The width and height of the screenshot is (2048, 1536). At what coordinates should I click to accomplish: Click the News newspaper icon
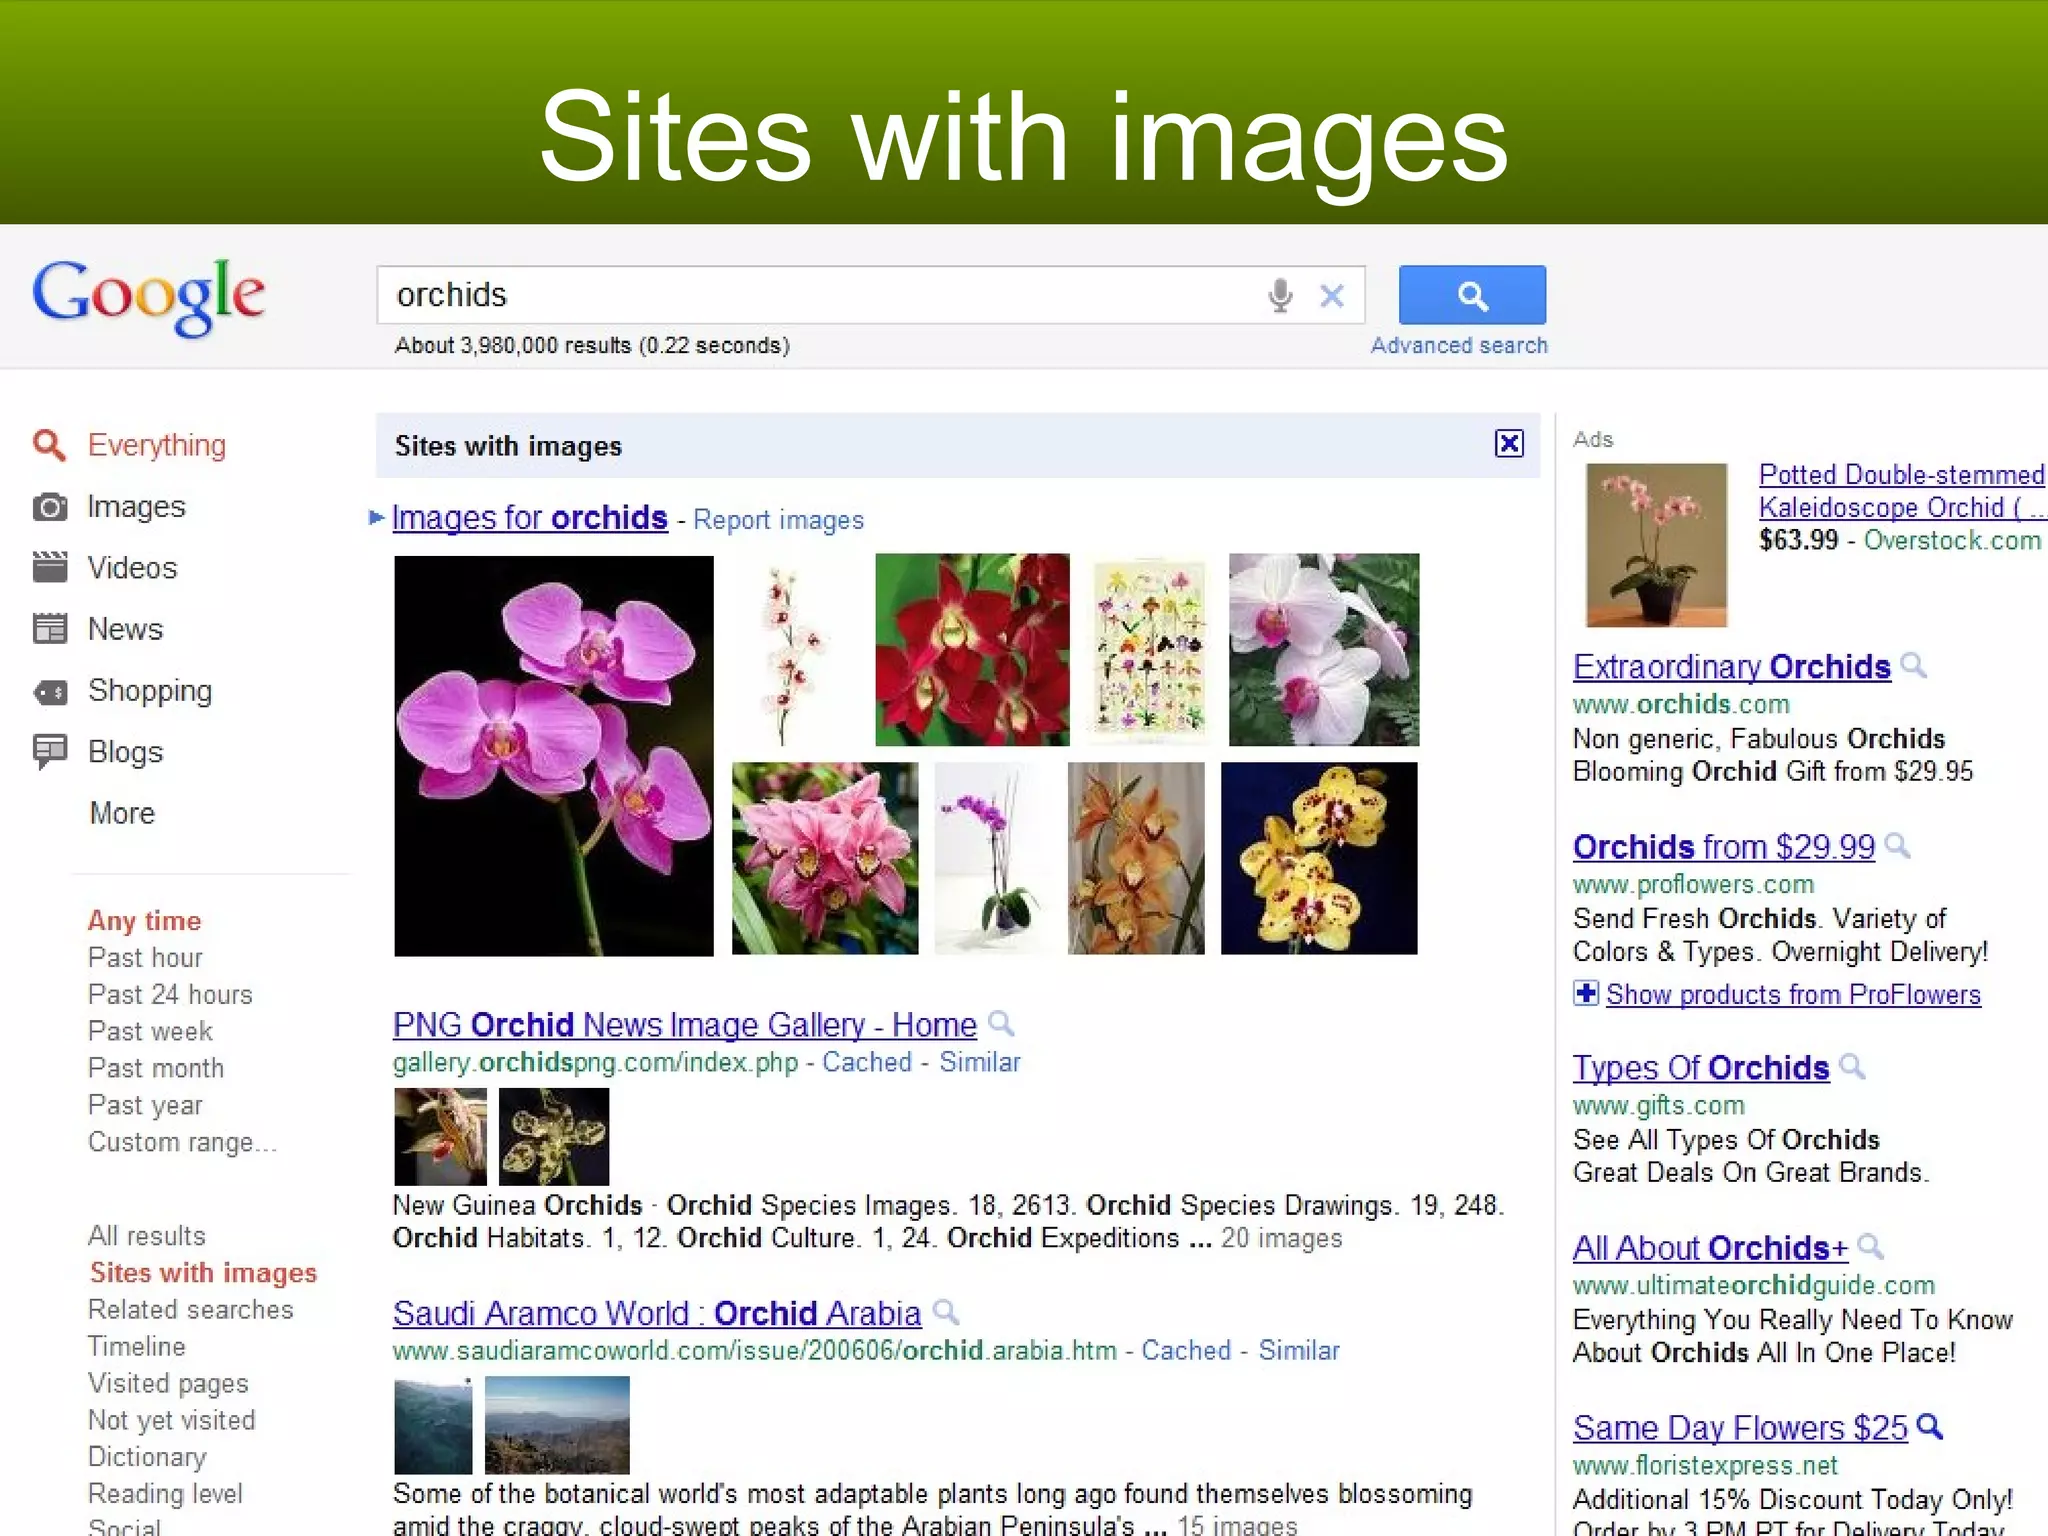50,629
